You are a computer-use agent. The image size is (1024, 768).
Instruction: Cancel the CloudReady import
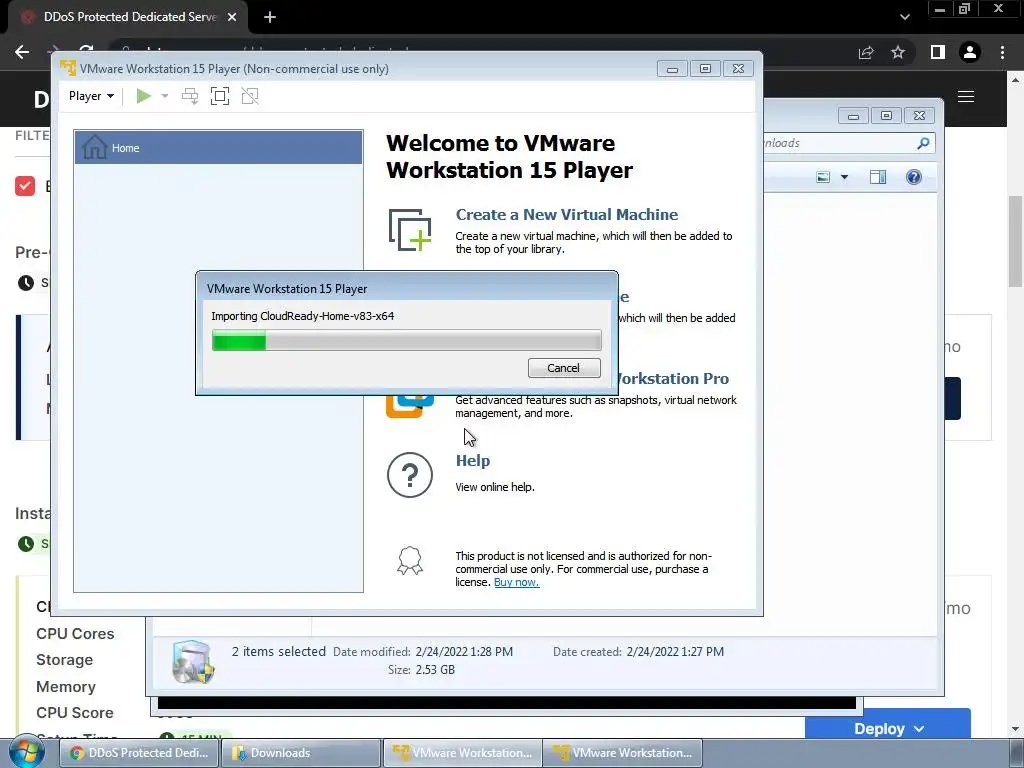[564, 368]
